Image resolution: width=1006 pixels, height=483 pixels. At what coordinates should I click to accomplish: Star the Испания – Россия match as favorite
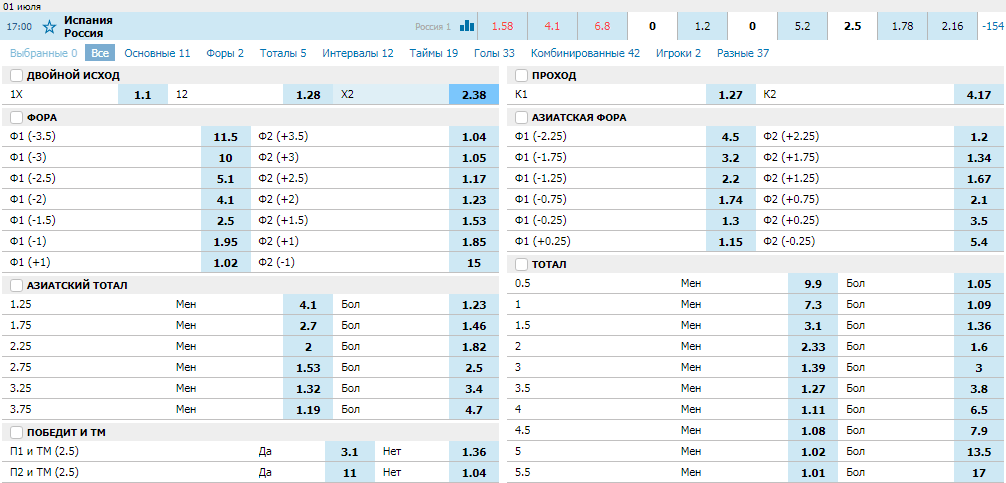pyautogui.click(x=49, y=26)
